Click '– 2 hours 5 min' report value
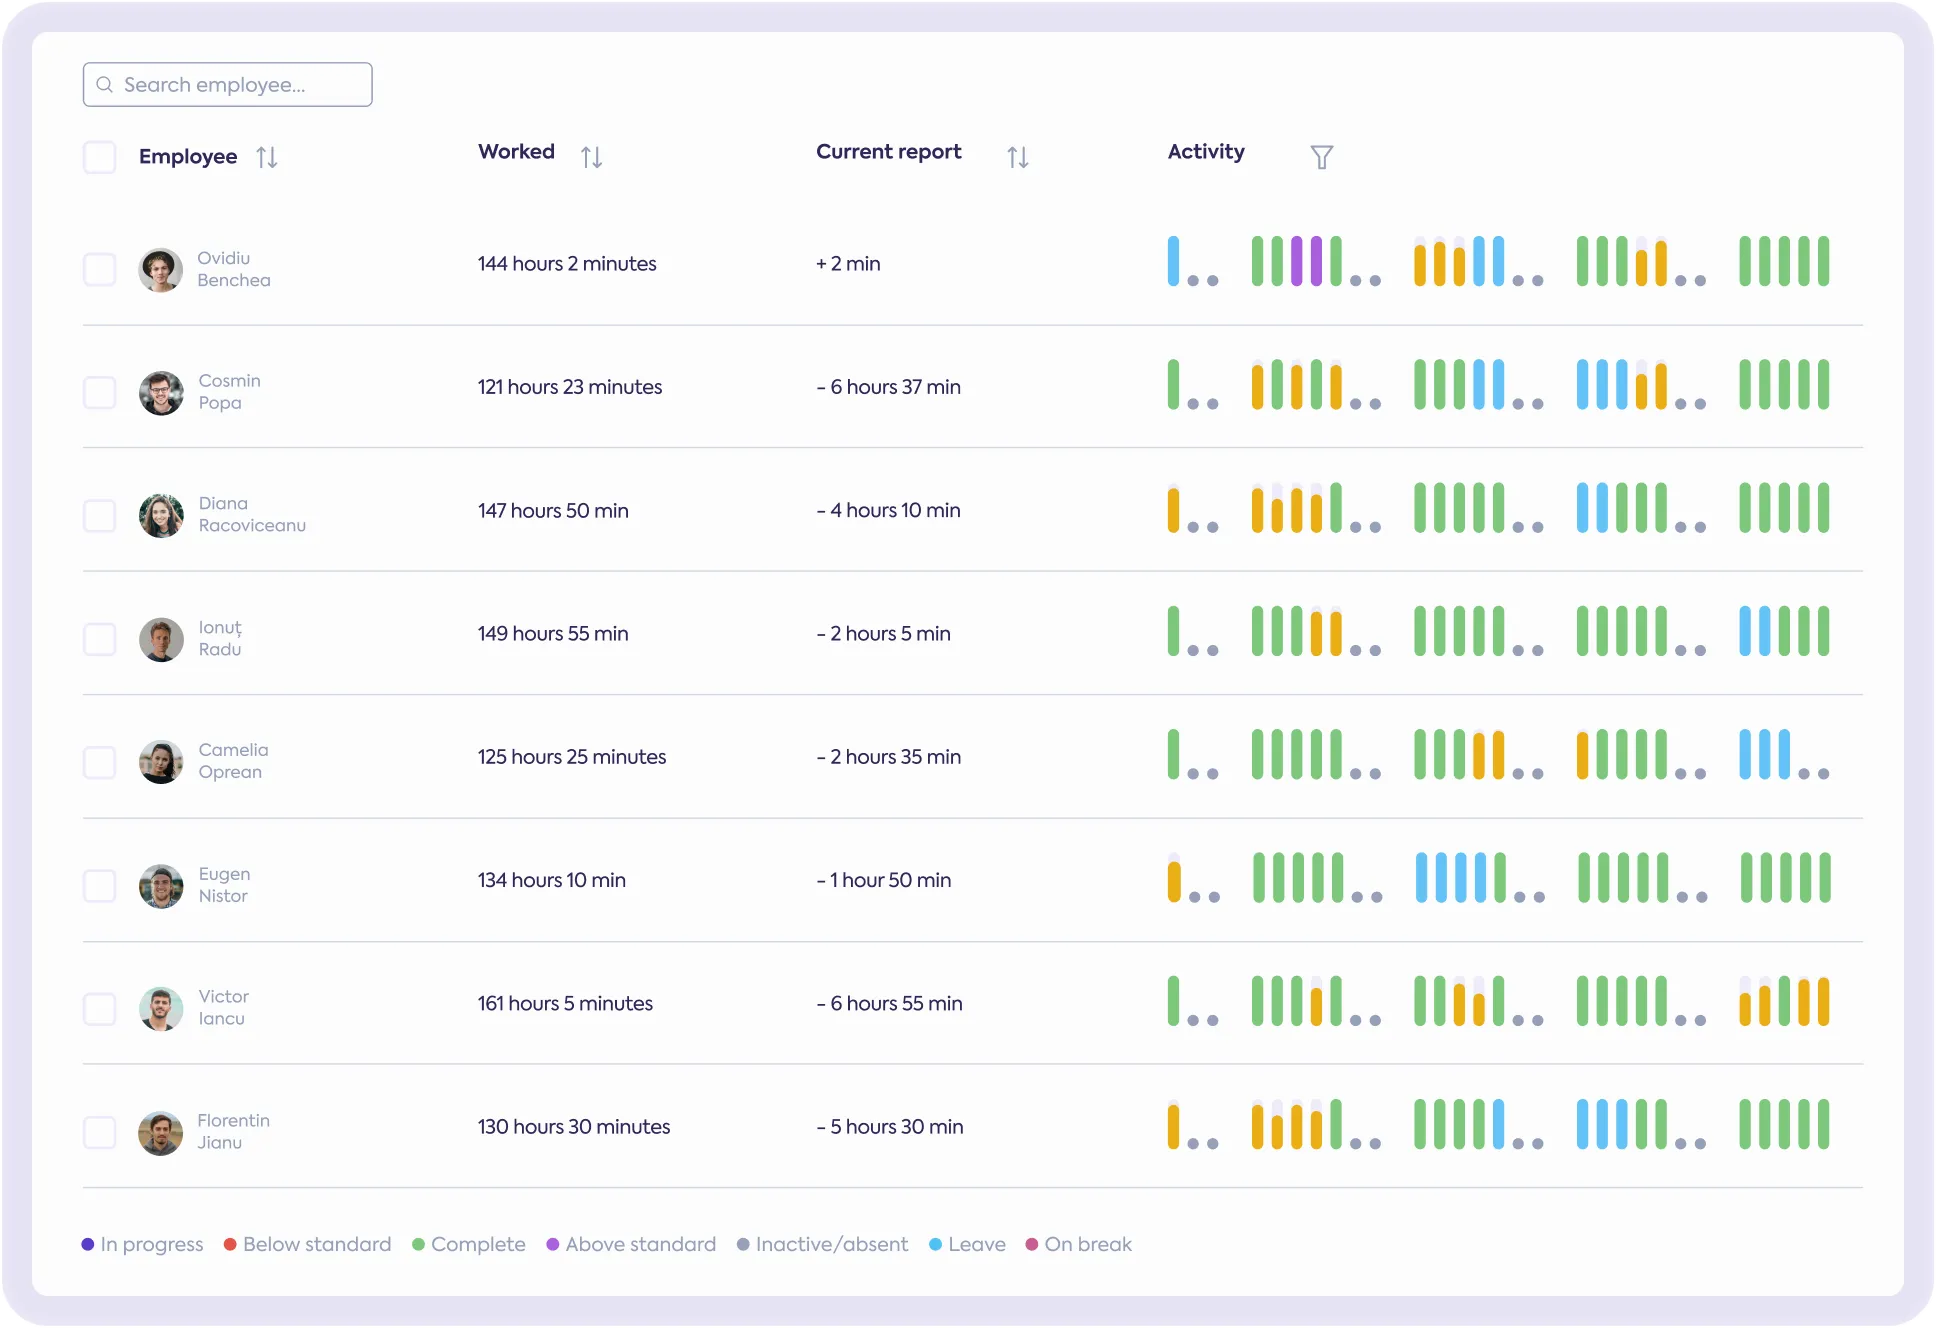The width and height of the screenshot is (1936, 1328). pyautogui.click(x=883, y=634)
